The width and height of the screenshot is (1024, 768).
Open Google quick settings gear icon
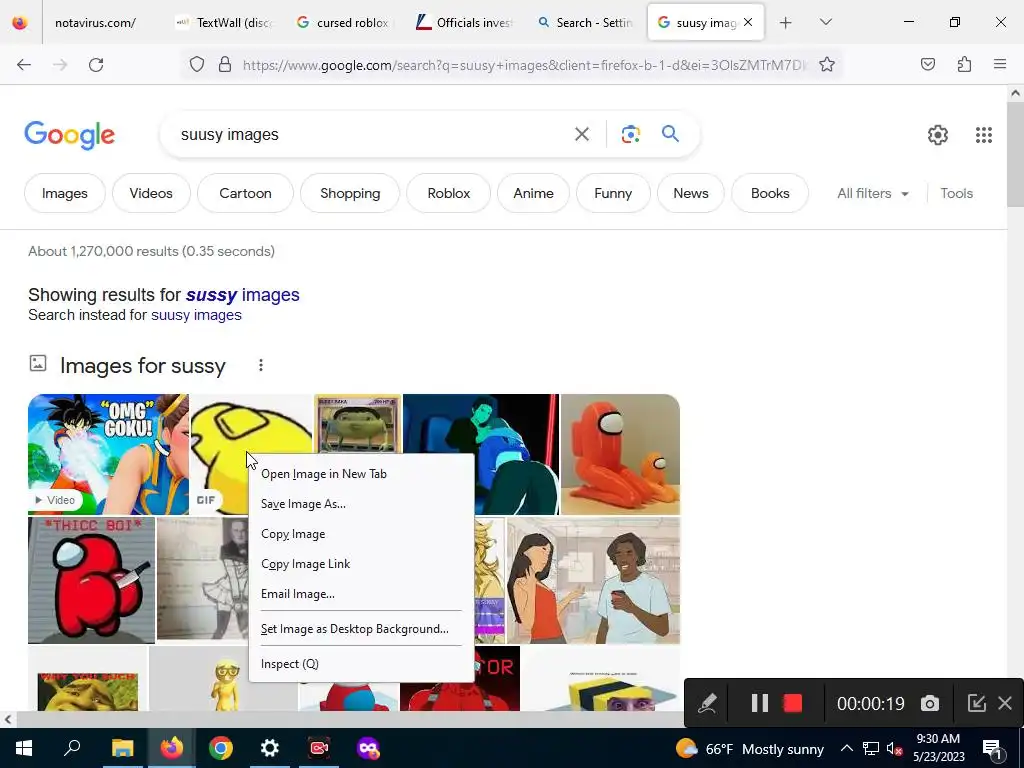point(938,135)
